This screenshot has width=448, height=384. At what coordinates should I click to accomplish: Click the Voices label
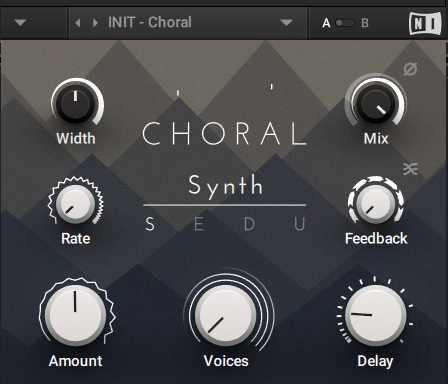[x=226, y=361]
